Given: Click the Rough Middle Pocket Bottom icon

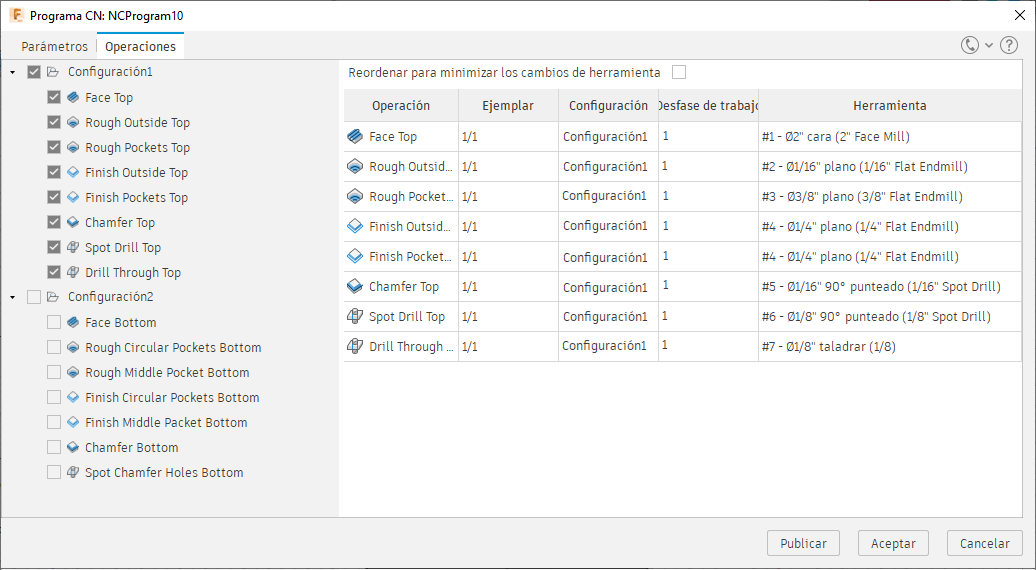Looking at the screenshot, I should 73,372.
